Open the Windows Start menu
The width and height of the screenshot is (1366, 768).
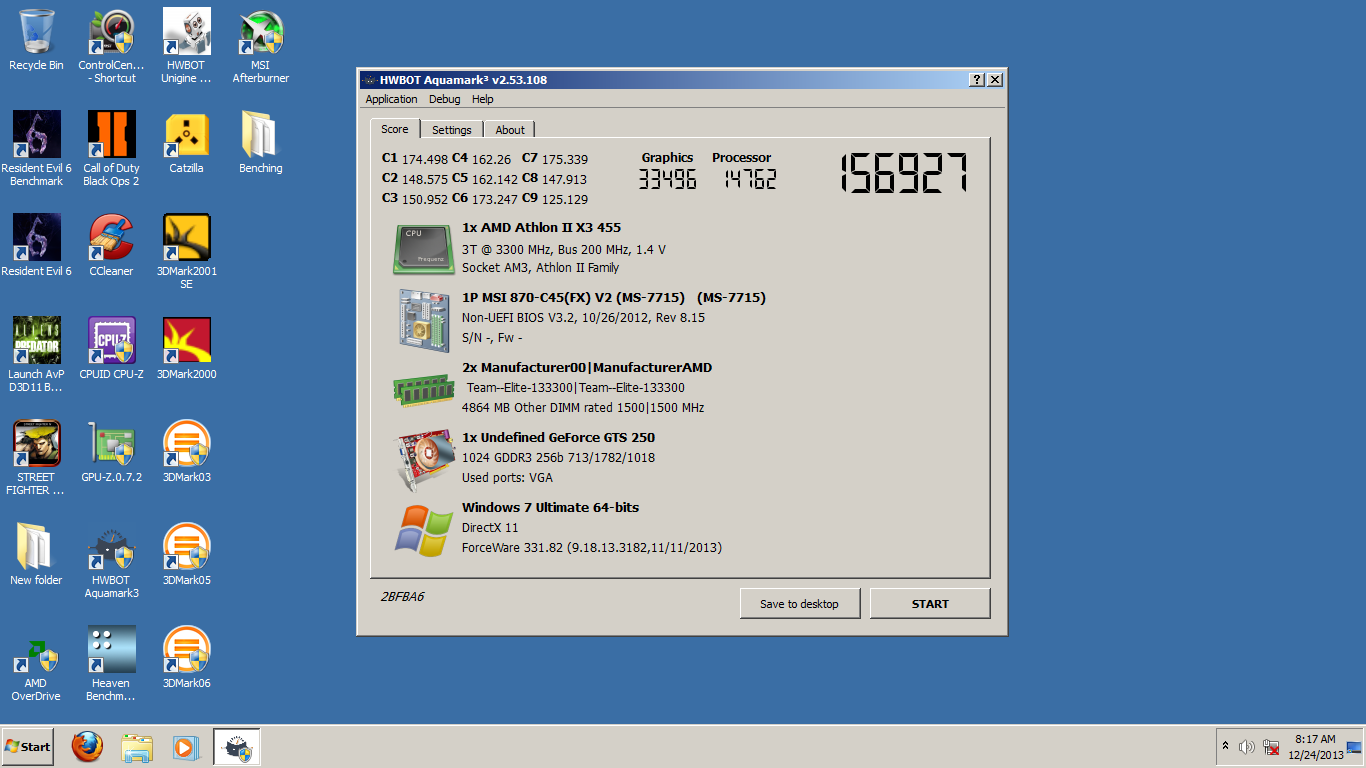28,746
